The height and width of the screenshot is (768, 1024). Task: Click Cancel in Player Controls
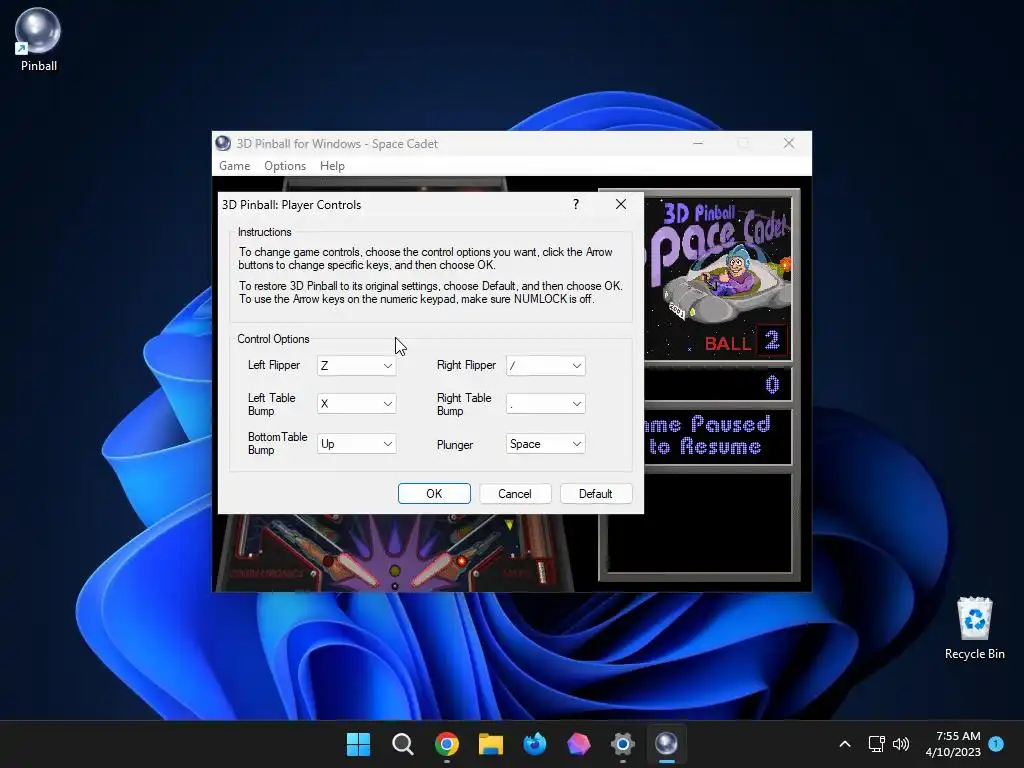515,494
